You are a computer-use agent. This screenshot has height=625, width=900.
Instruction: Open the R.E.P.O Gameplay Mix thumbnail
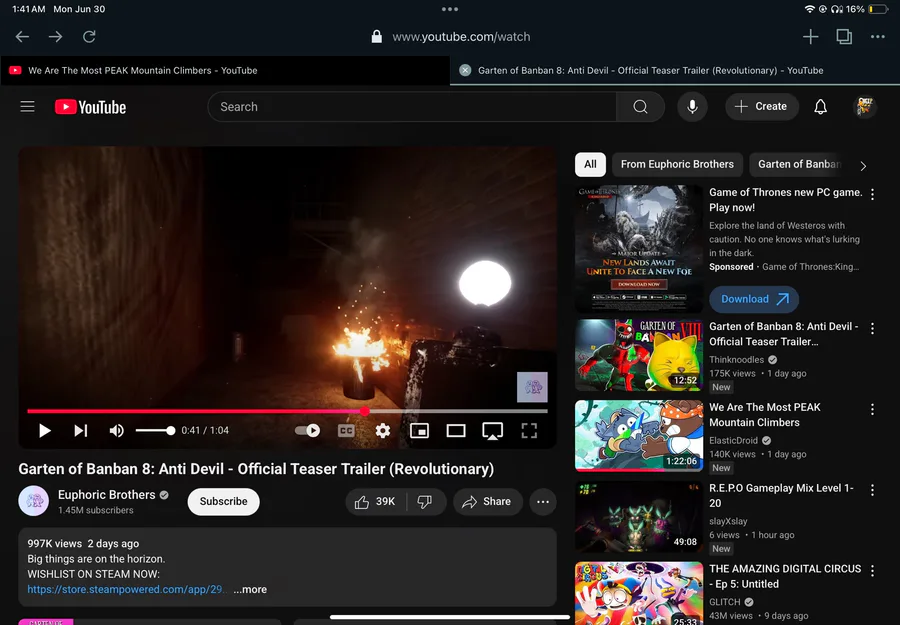tap(639, 517)
